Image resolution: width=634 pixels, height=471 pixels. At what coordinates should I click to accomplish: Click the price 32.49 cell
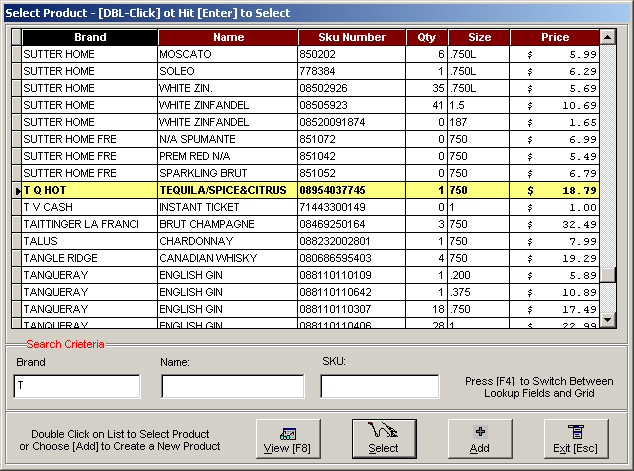tap(554, 224)
